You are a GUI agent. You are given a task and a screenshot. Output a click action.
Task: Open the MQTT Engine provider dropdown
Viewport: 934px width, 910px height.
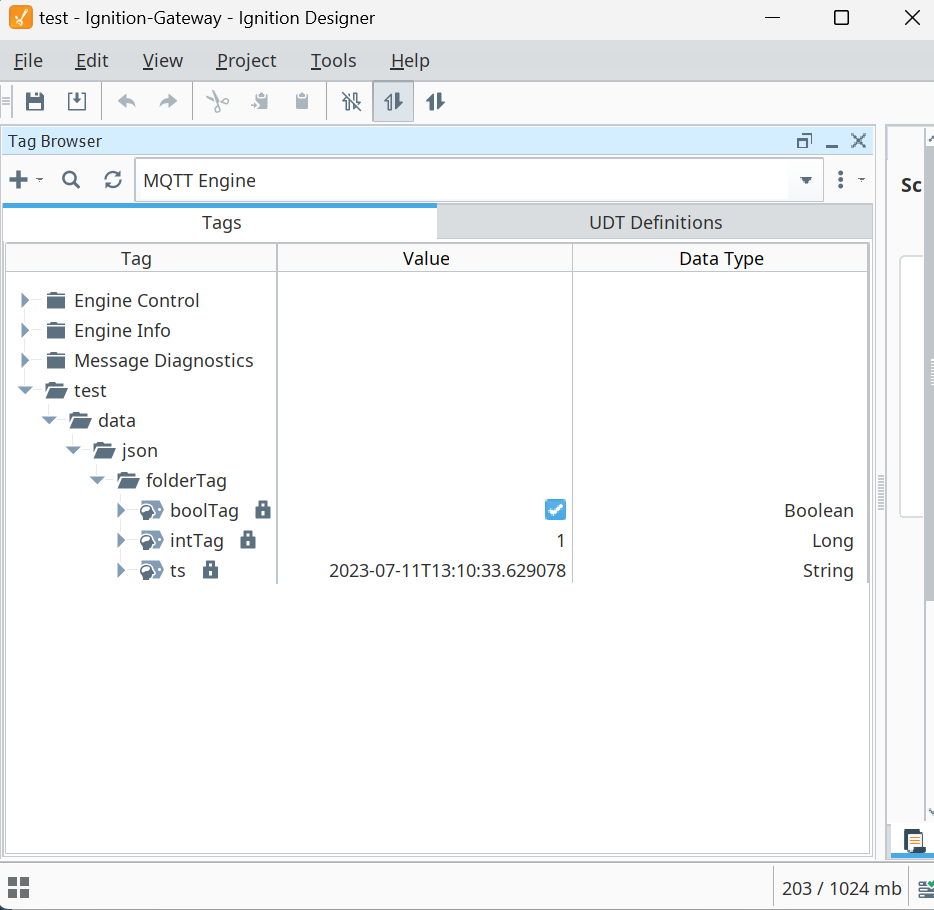(805, 180)
